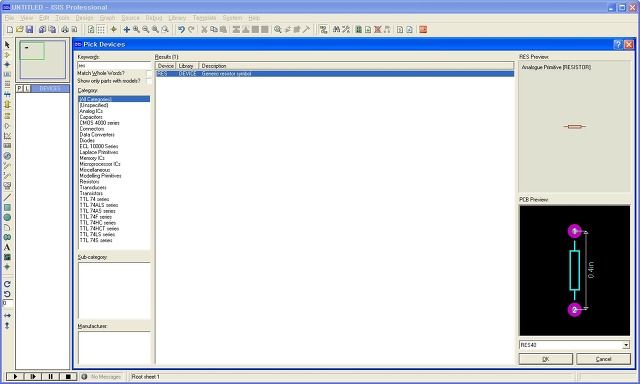Select the arrow selection mode tool

7,44
